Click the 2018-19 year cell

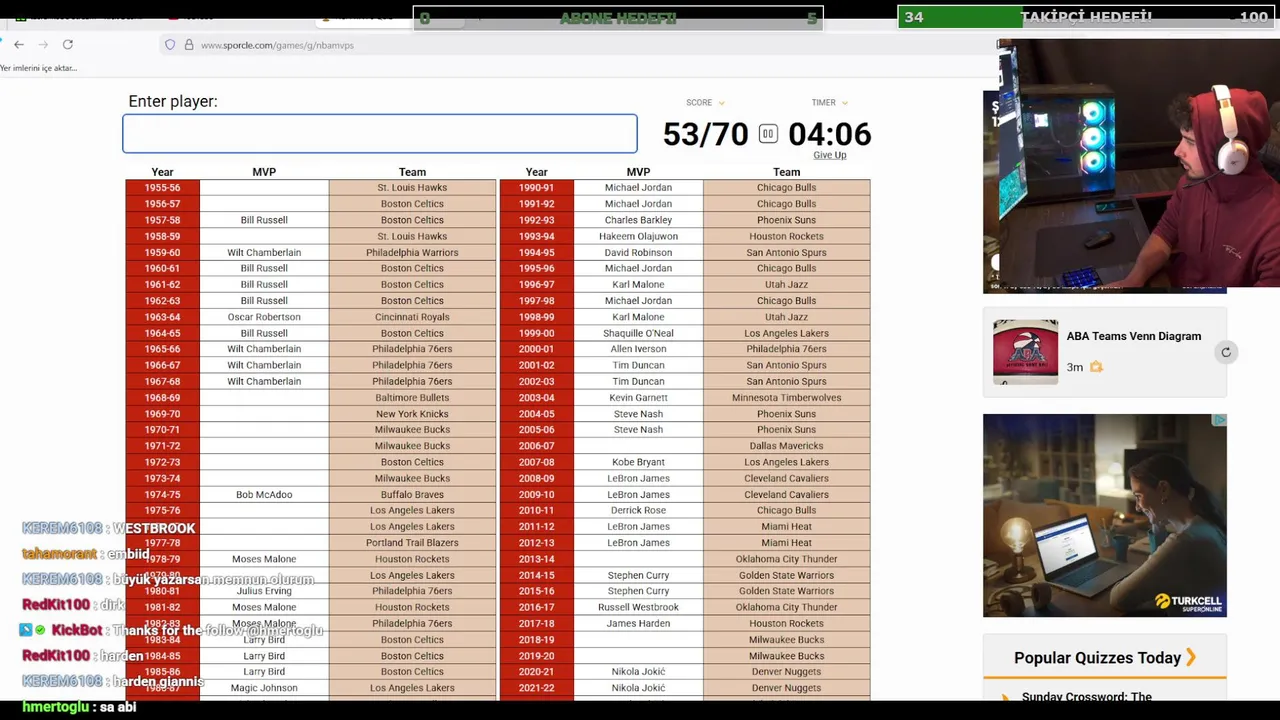[x=536, y=640]
